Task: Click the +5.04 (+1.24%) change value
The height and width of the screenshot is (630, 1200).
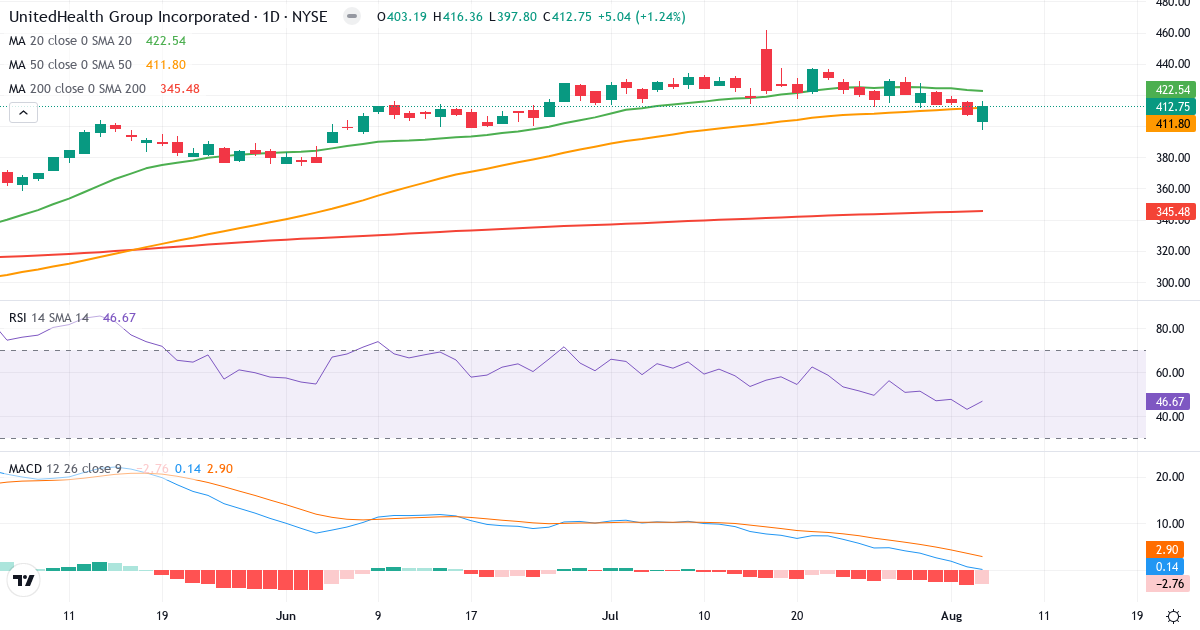Action: click(x=643, y=17)
